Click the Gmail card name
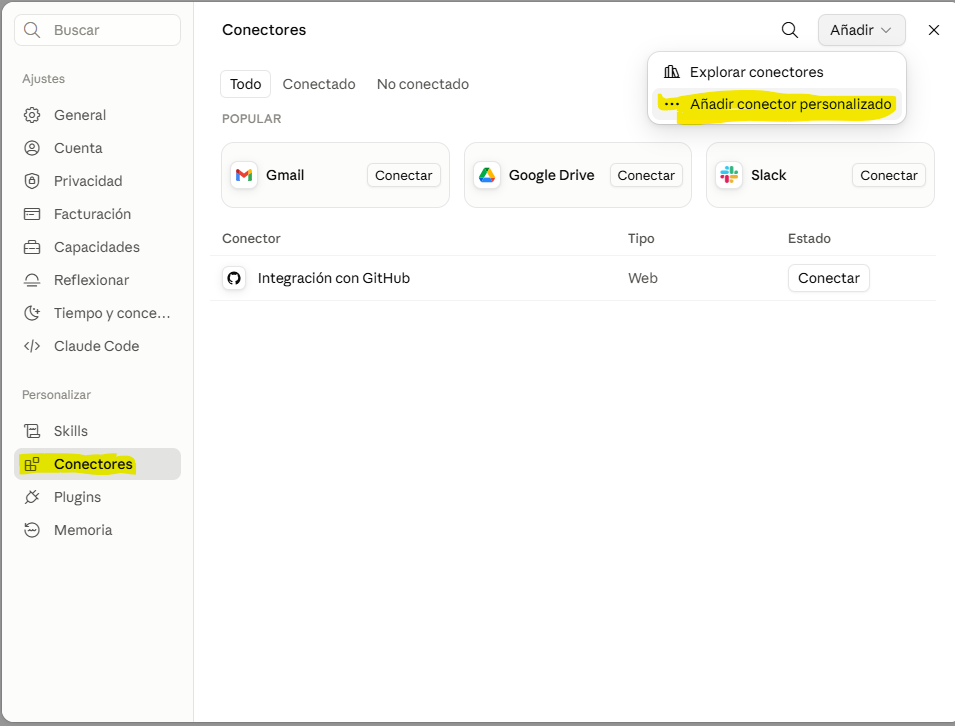This screenshot has width=955, height=726. pos(285,175)
